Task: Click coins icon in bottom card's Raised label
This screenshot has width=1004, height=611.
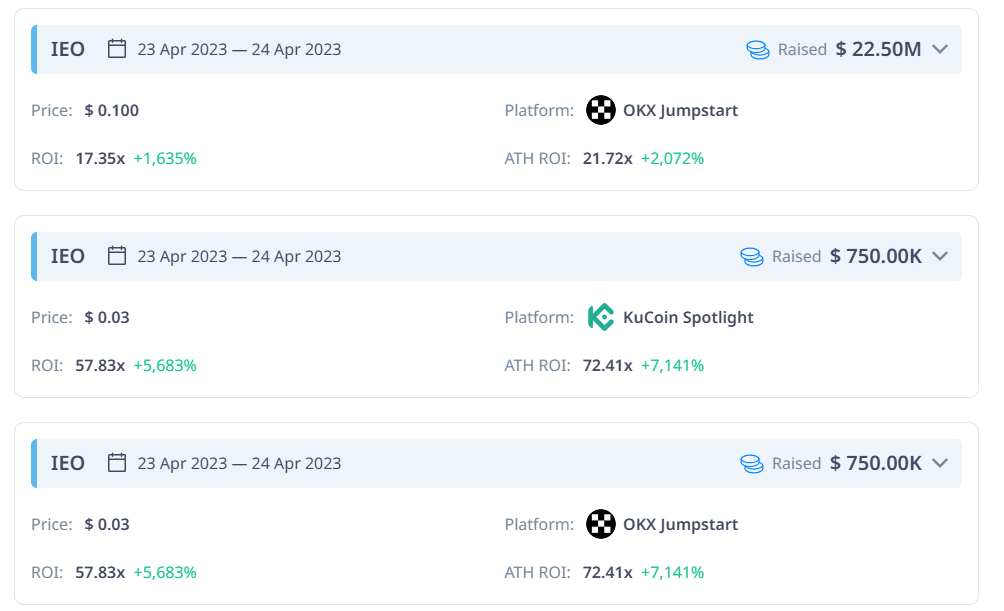Action: coord(752,463)
